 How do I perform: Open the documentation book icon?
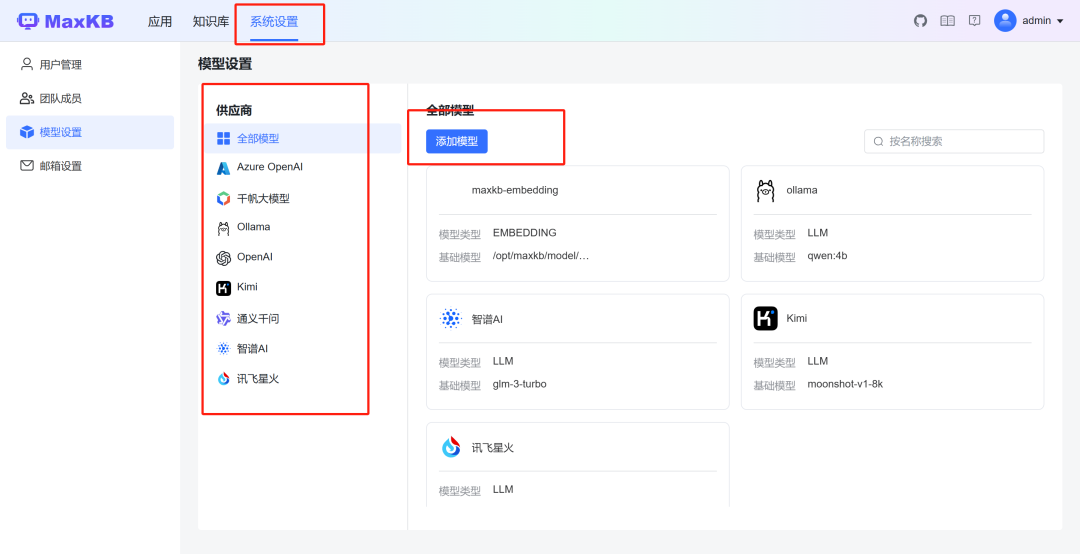coord(948,21)
